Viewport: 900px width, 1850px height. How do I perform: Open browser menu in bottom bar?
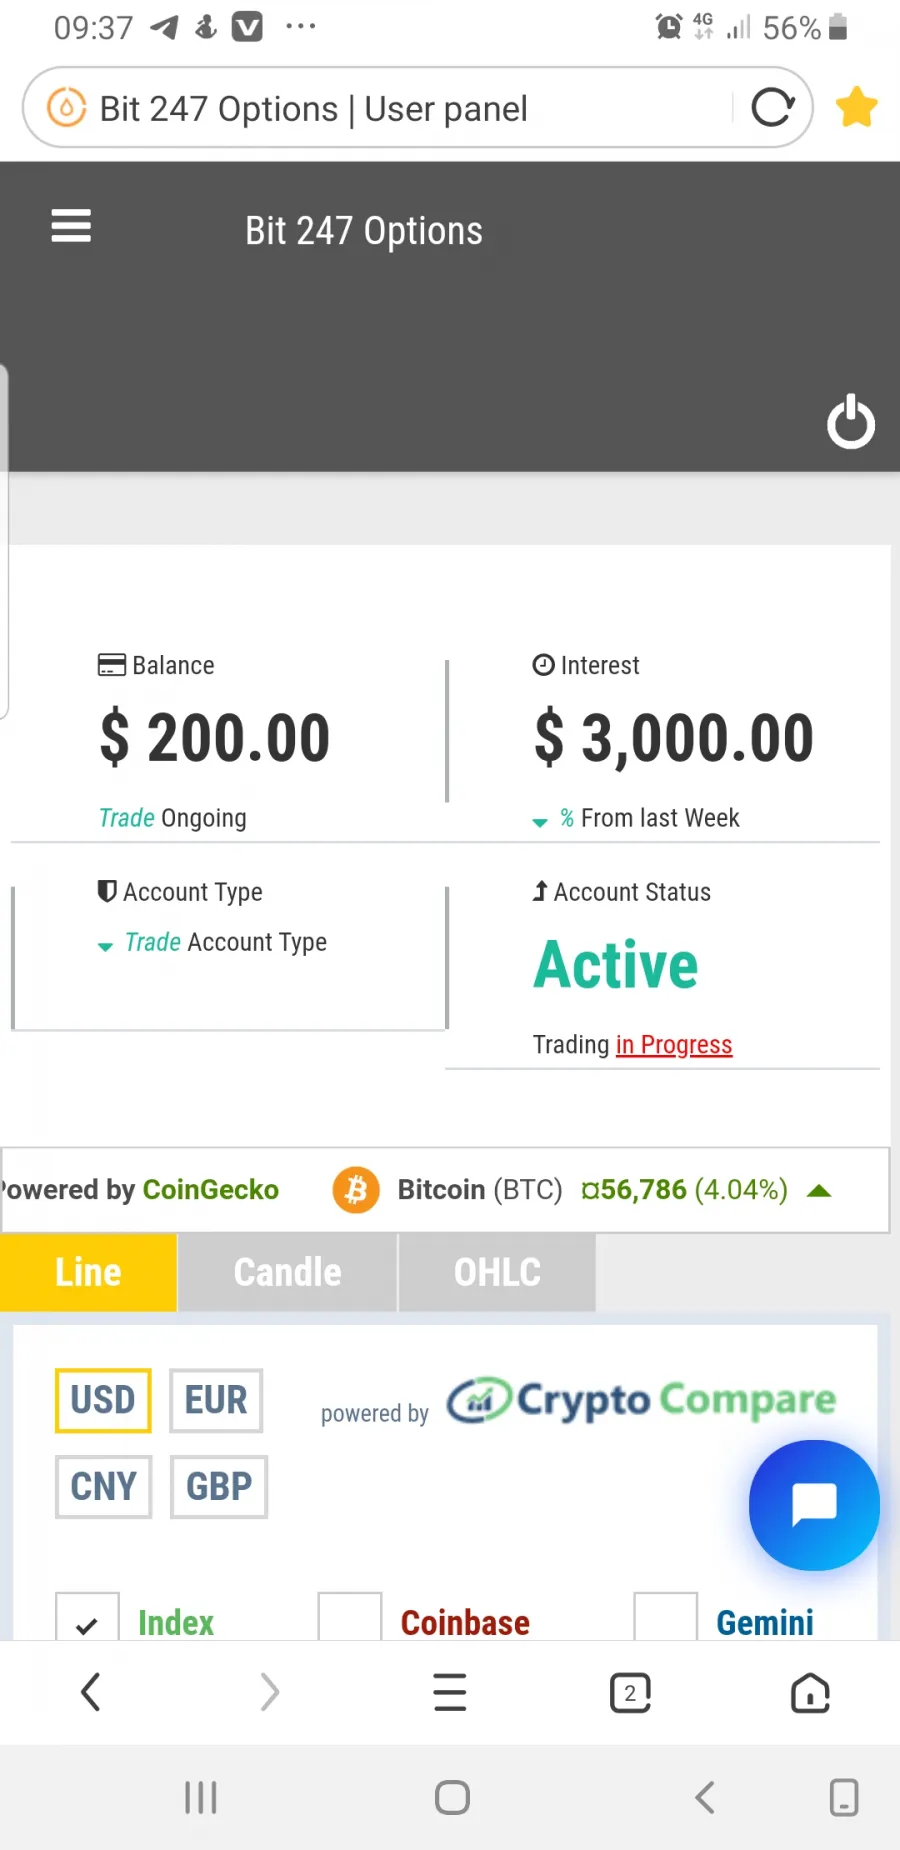point(450,1693)
